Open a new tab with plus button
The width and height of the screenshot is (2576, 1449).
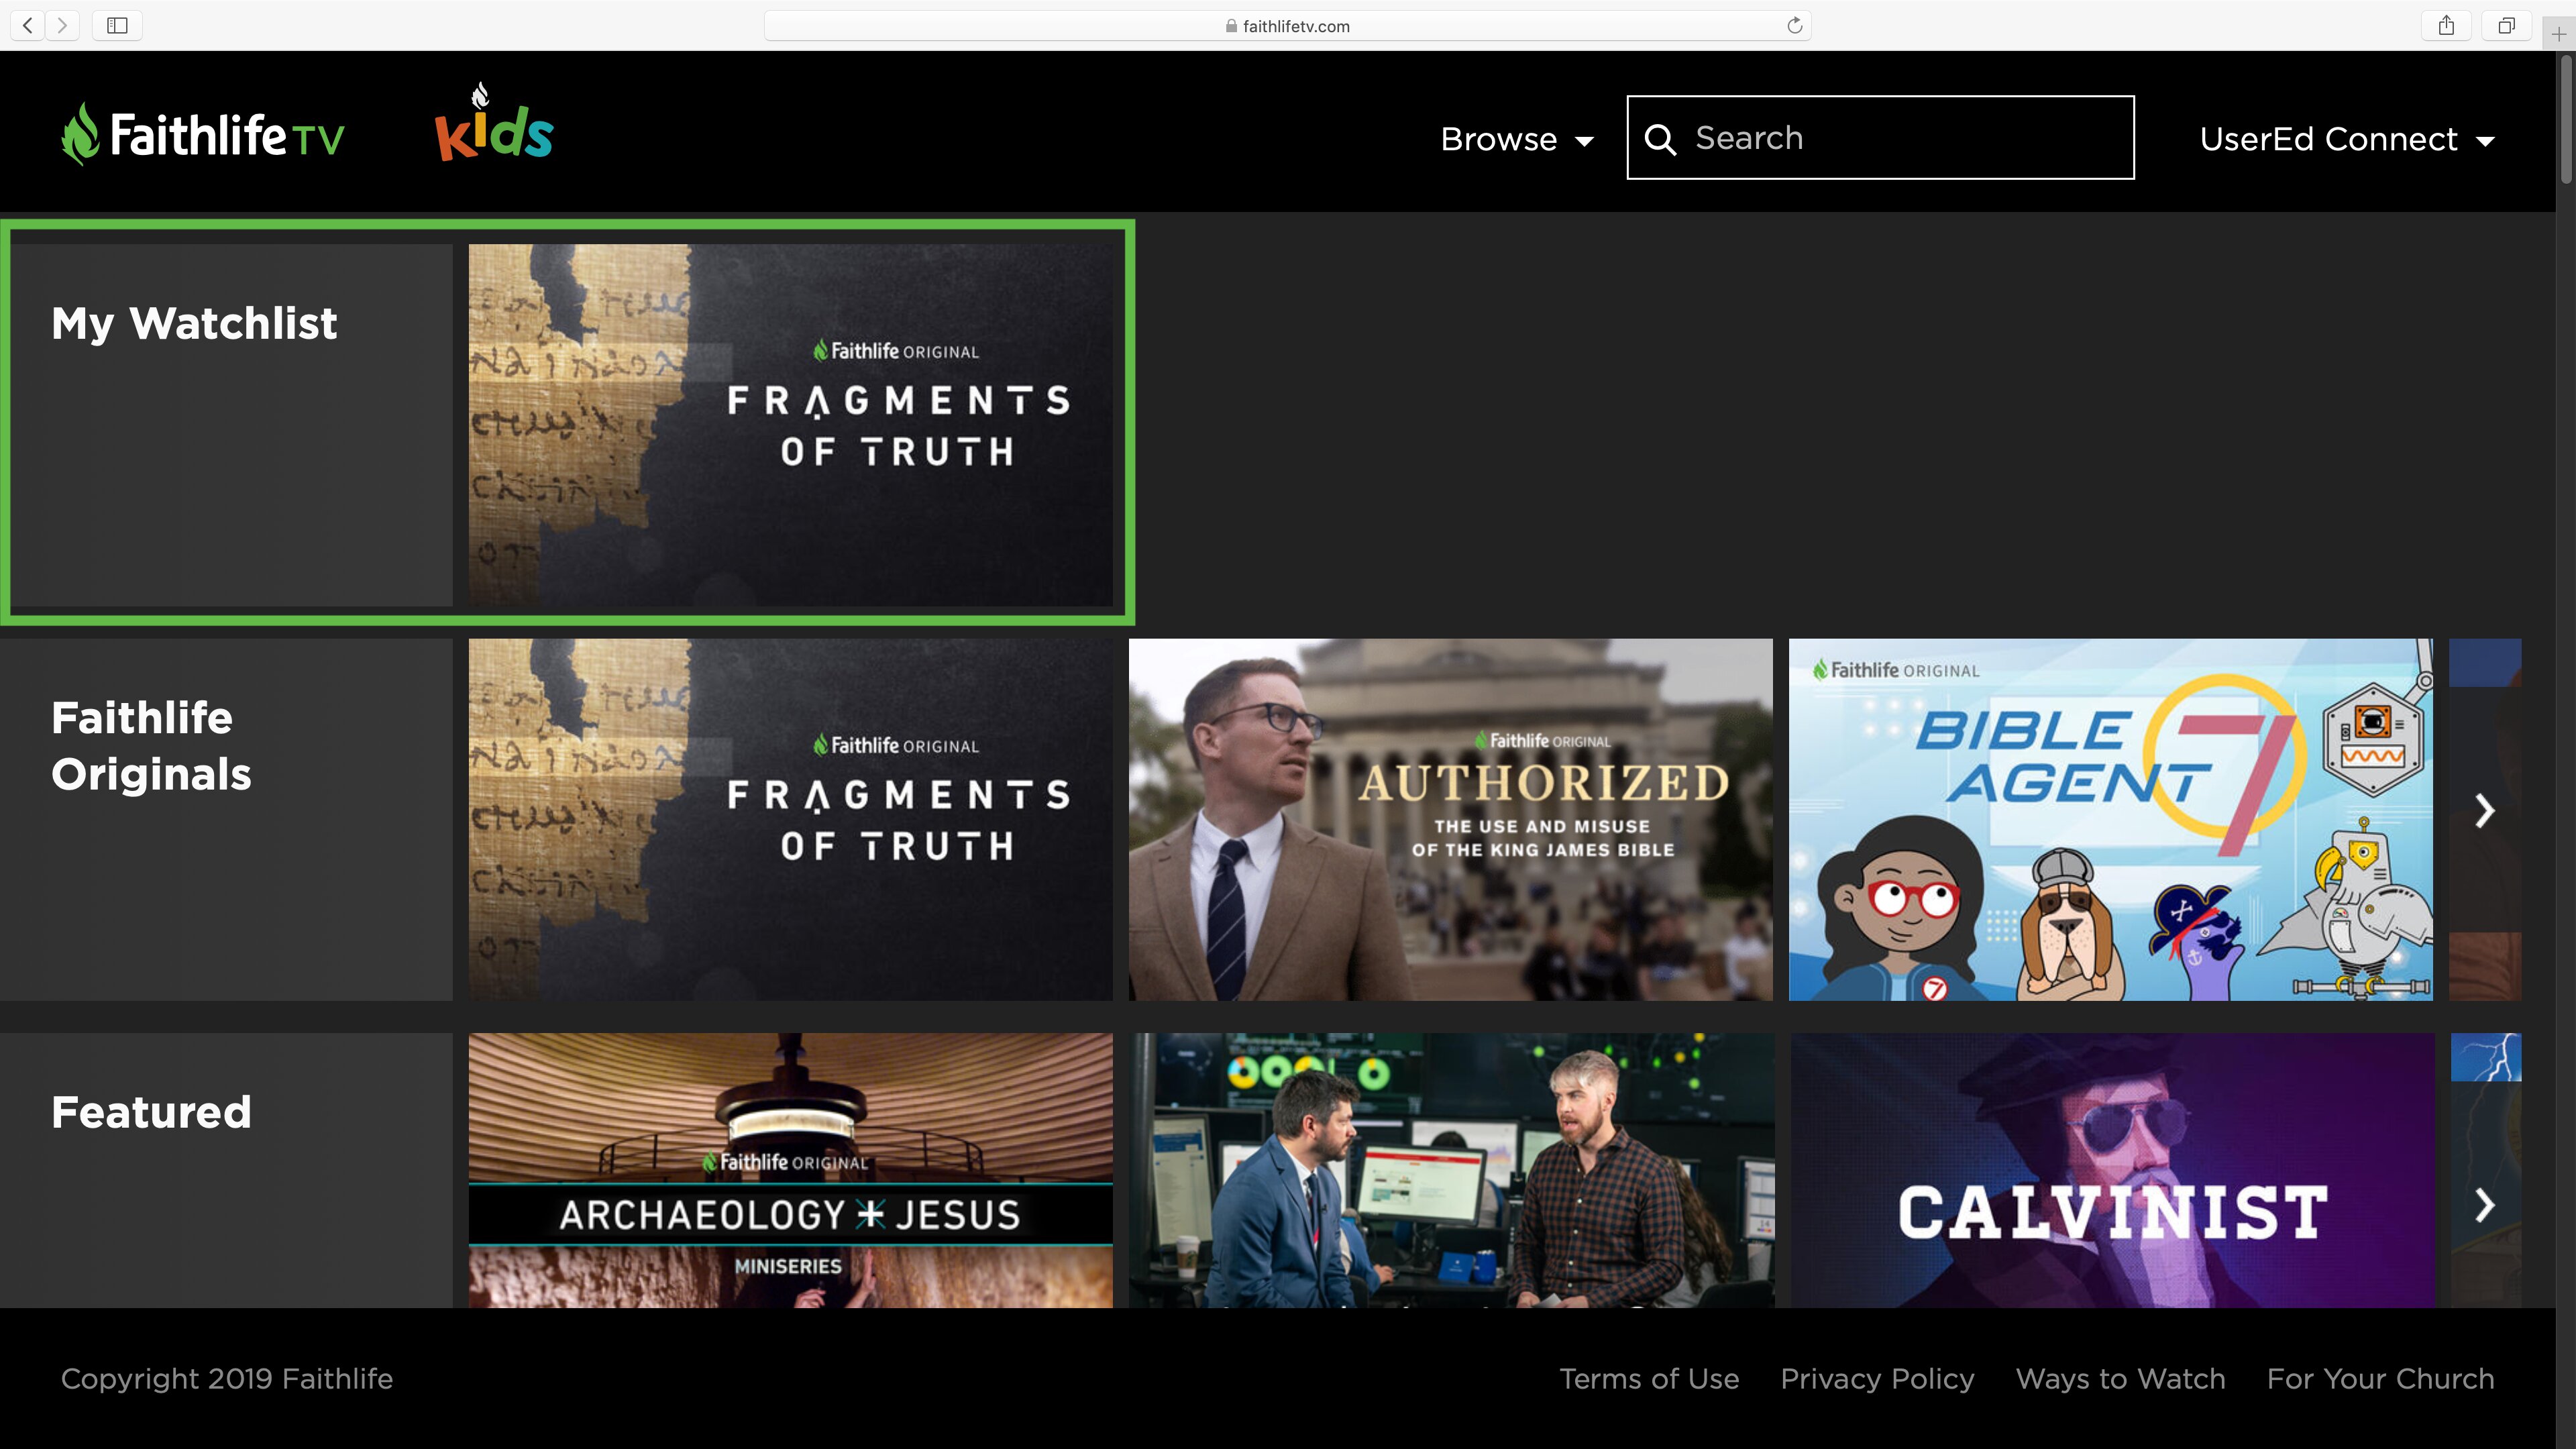[2559, 34]
